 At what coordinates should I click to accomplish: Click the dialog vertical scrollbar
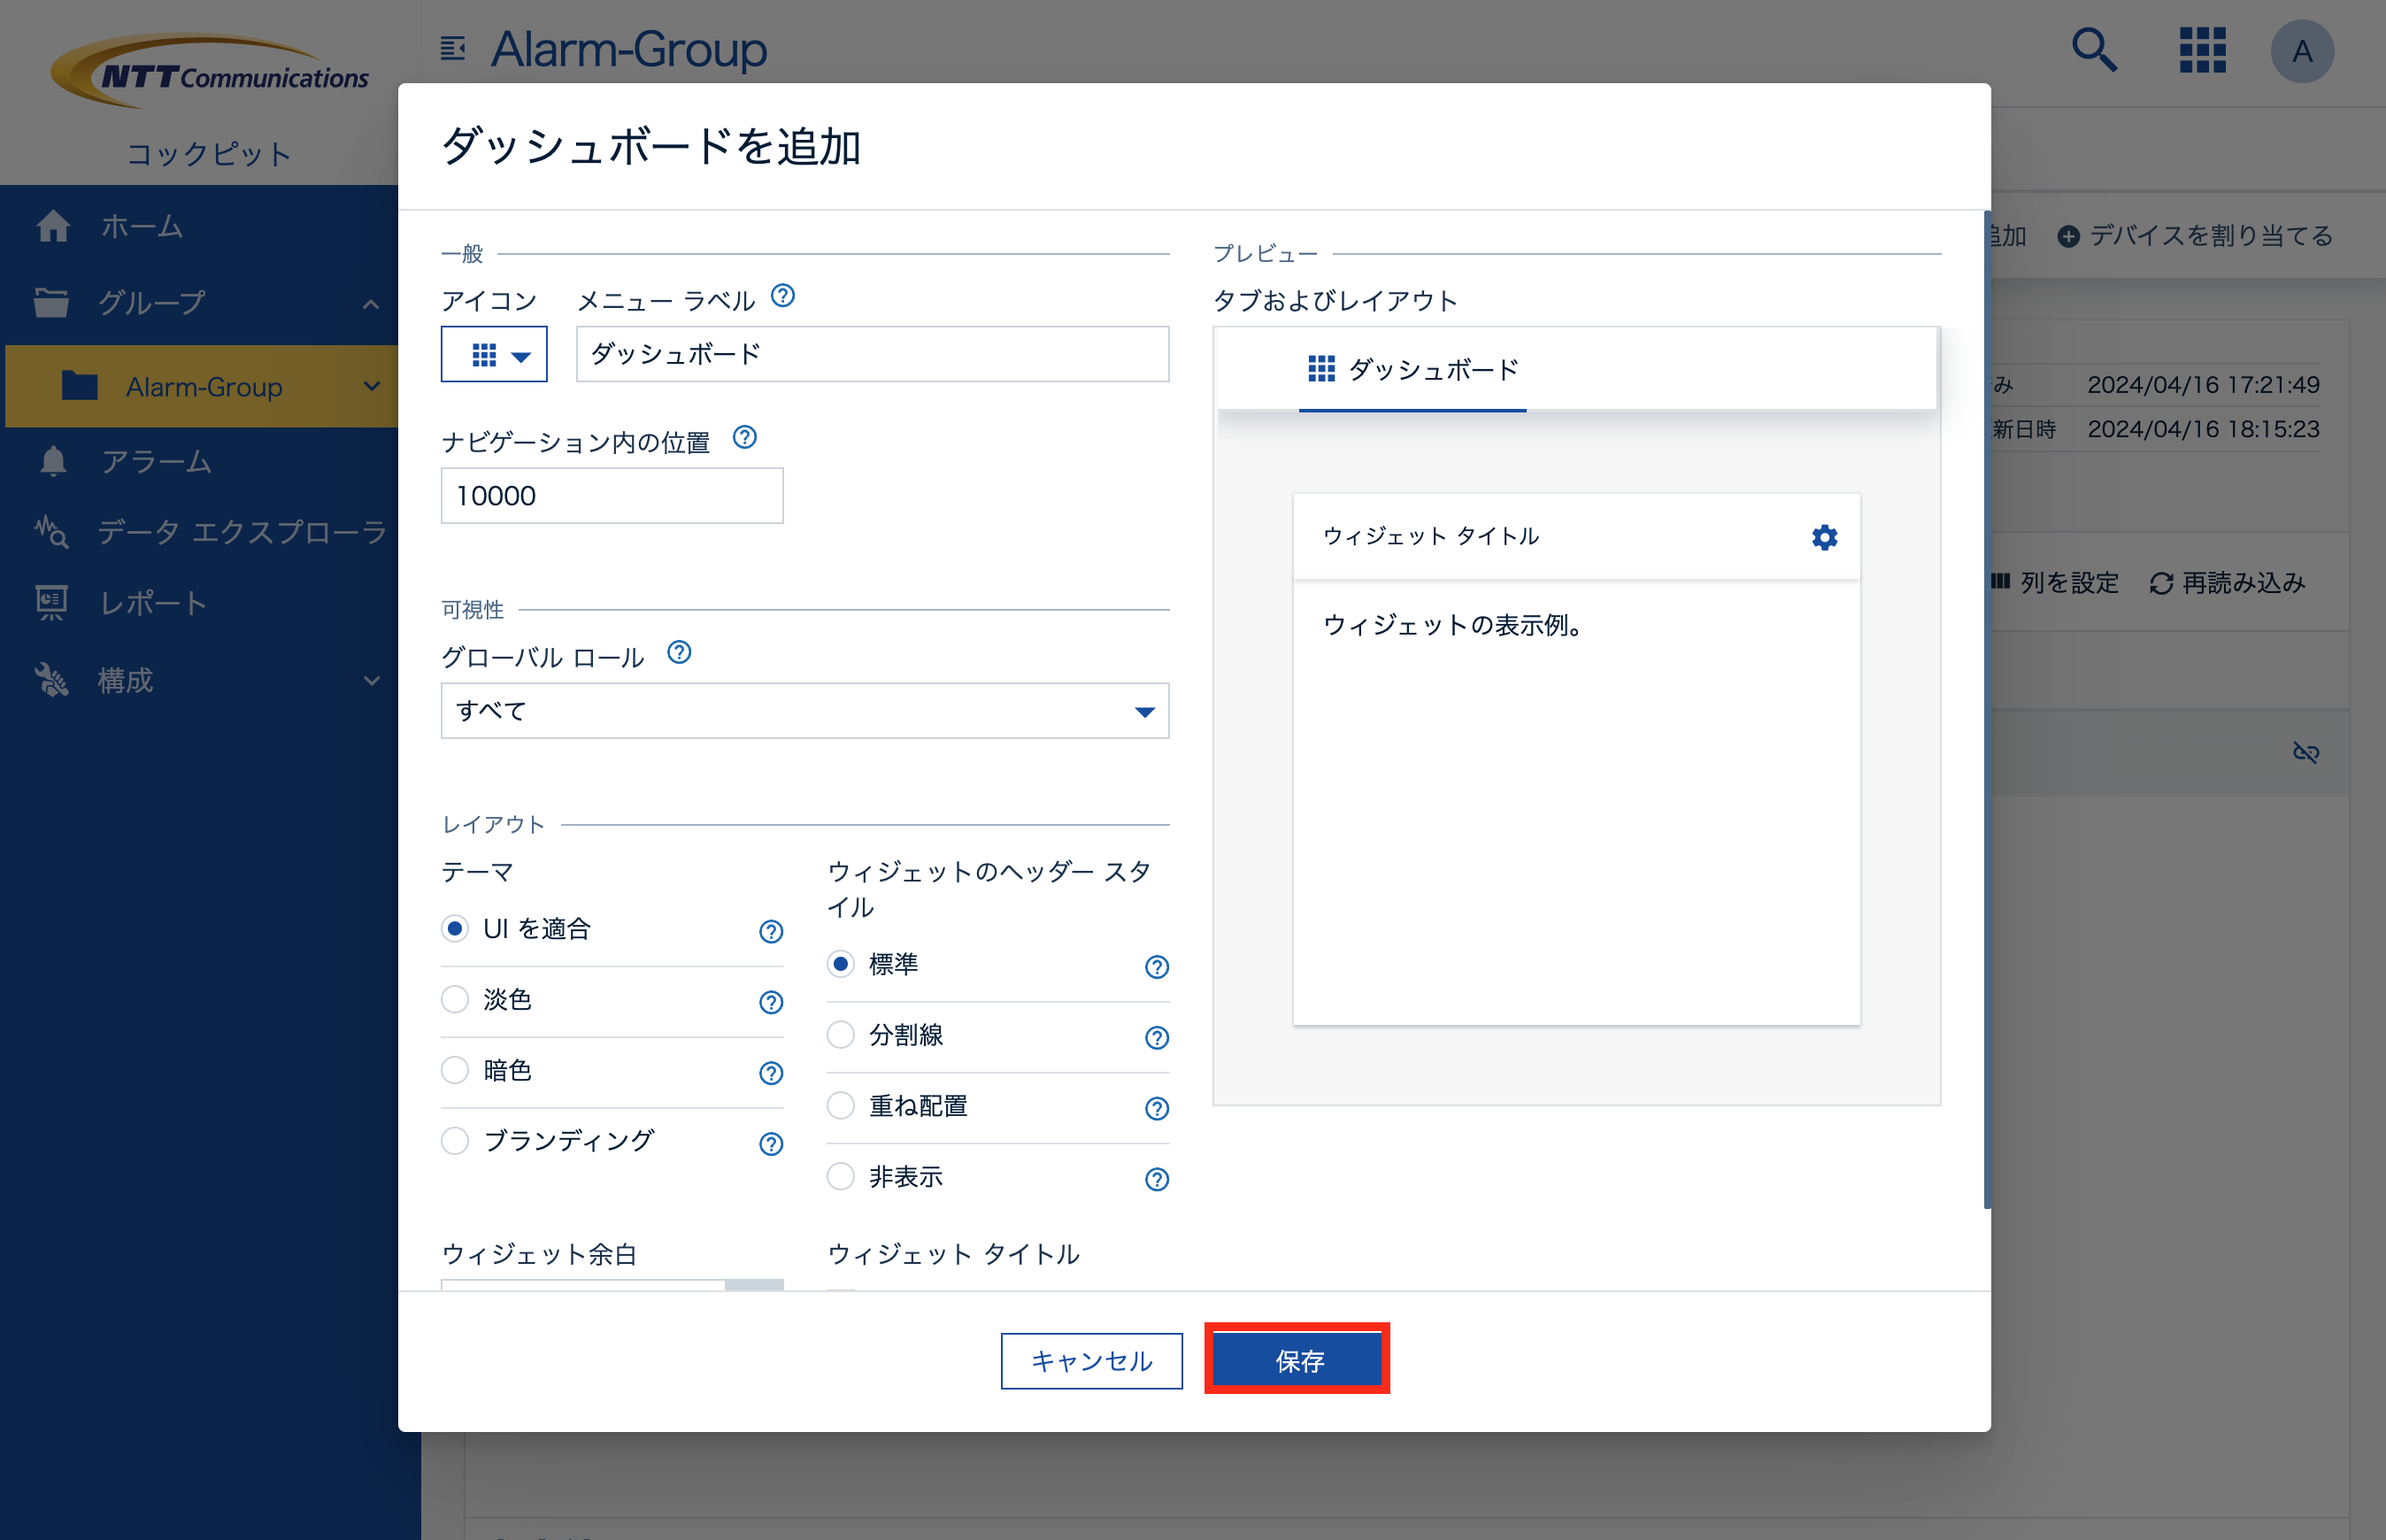[1987, 710]
